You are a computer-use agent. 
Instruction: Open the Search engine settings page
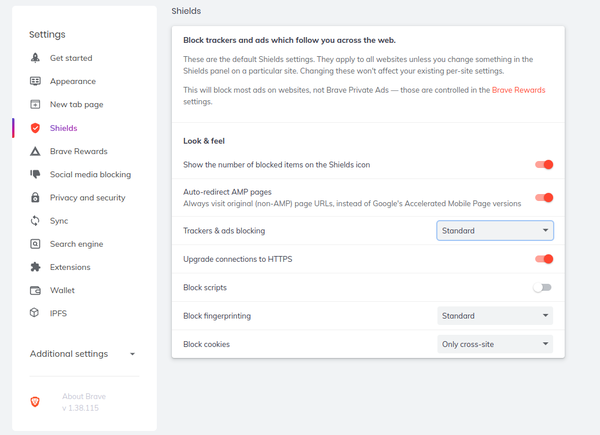pos(76,244)
